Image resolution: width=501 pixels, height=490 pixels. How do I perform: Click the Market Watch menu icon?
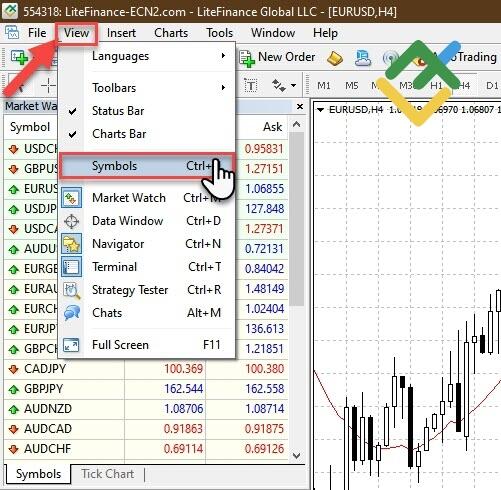click(x=72, y=198)
